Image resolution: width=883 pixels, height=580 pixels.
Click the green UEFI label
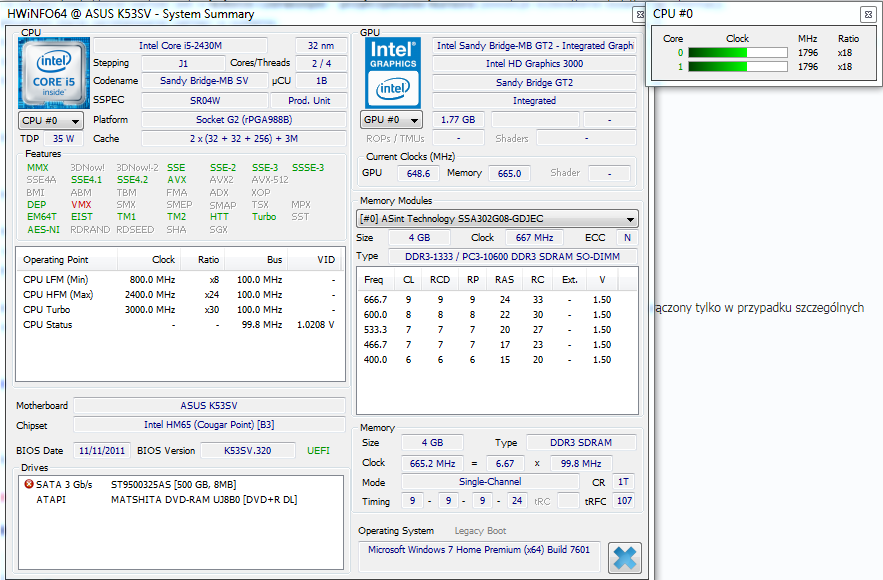[318, 450]
